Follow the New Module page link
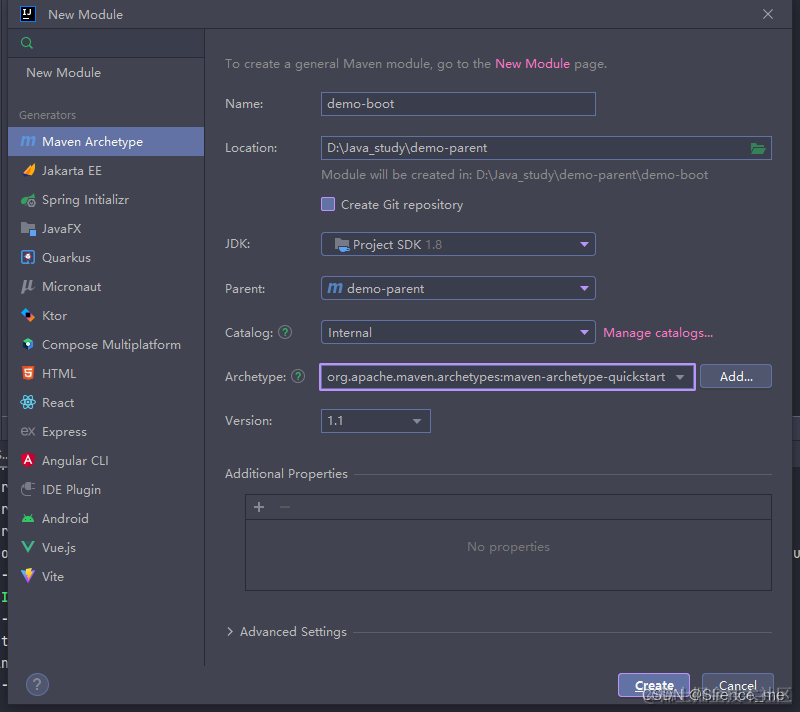Screen dimensions: 800x712 (x=532, y=64)
